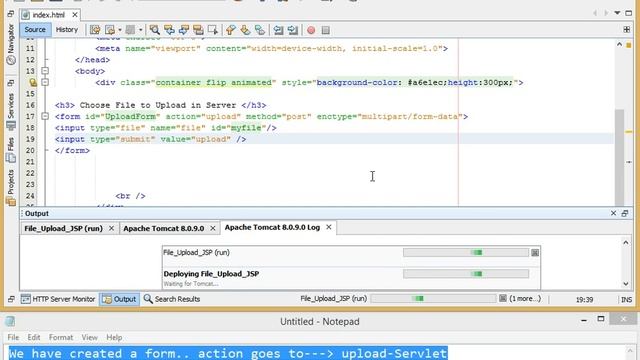Click Previous Bookmark icon

click(231, 30)
